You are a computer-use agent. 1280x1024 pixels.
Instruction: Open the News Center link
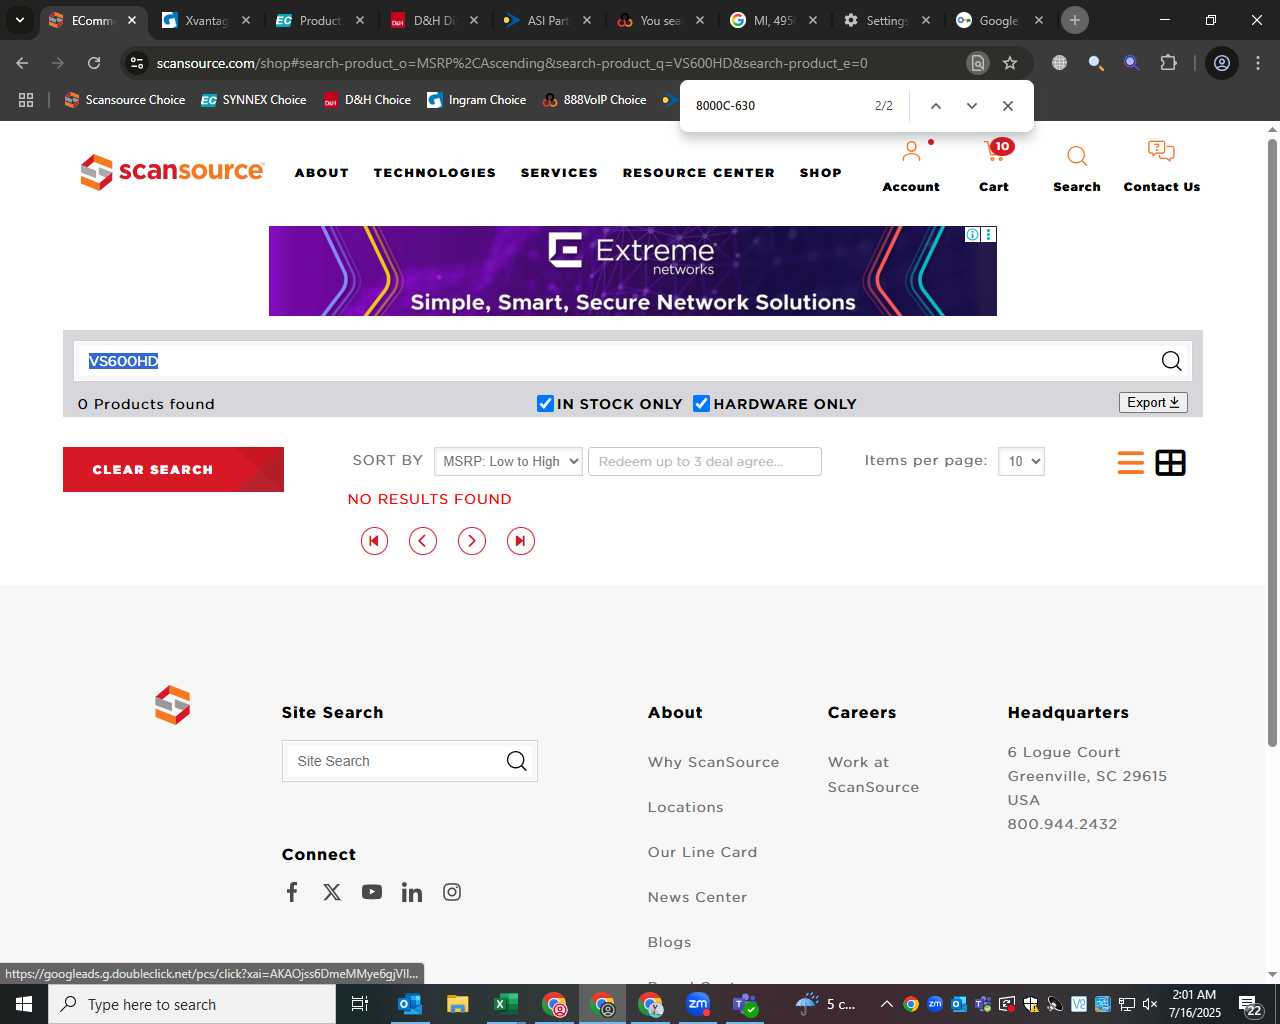(697, 897)
